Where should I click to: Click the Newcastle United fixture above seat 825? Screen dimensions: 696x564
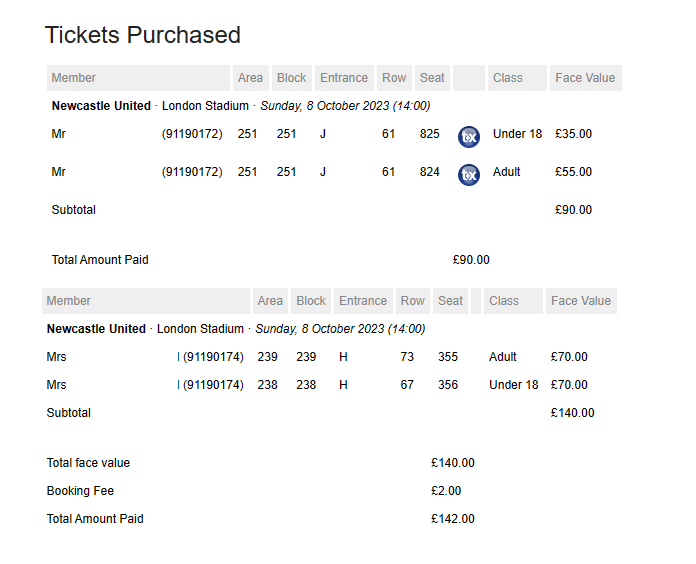pyautogui.click(x=101, y=106)
